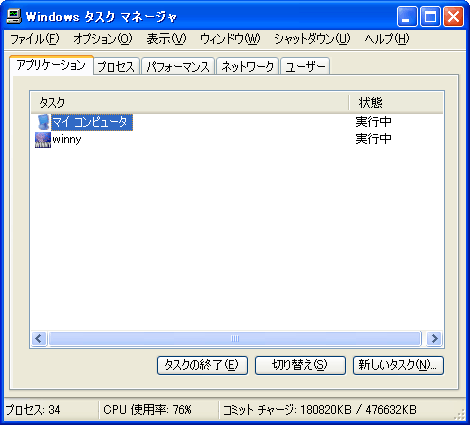Click the Task Manager title bar icon
Image resolution: width=470 pixels, height=425 pixels.
(14, 16)
